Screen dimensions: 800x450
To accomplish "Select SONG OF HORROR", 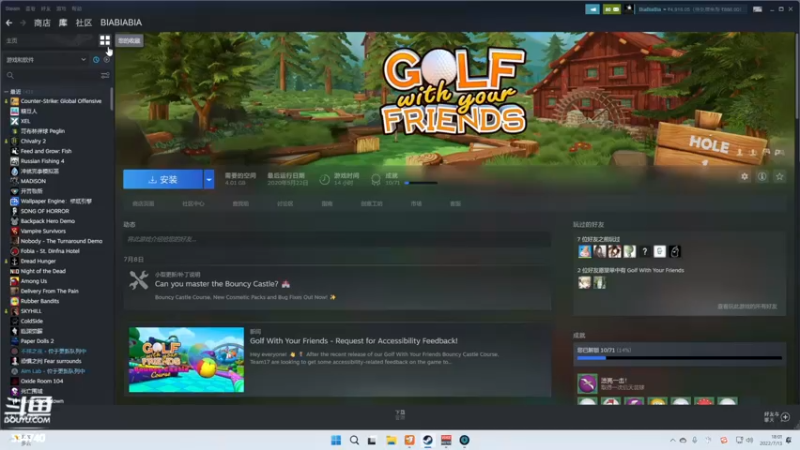I will click(x=45, y=211).
